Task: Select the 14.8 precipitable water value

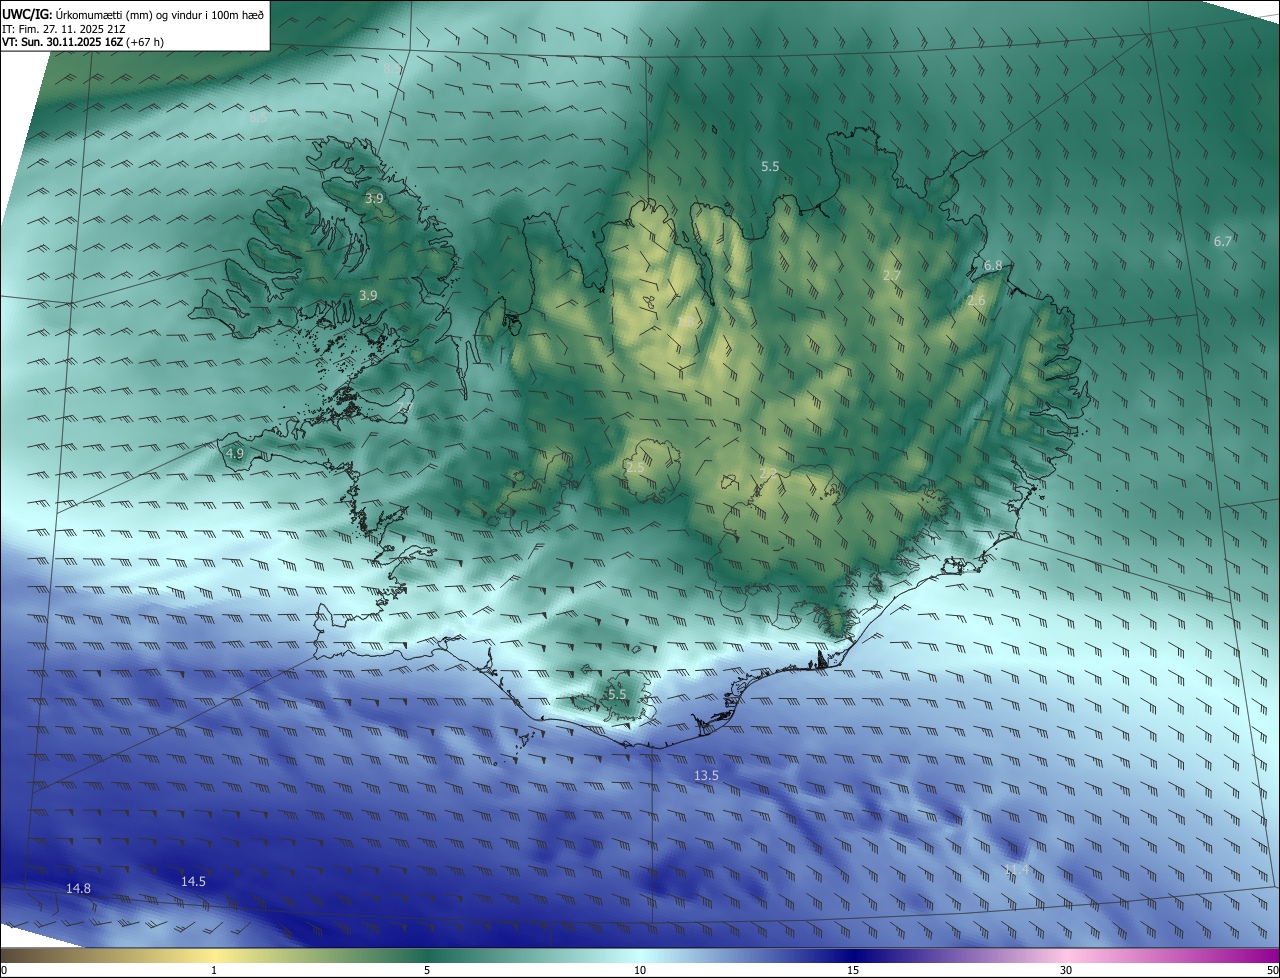Action: (78, 888)
